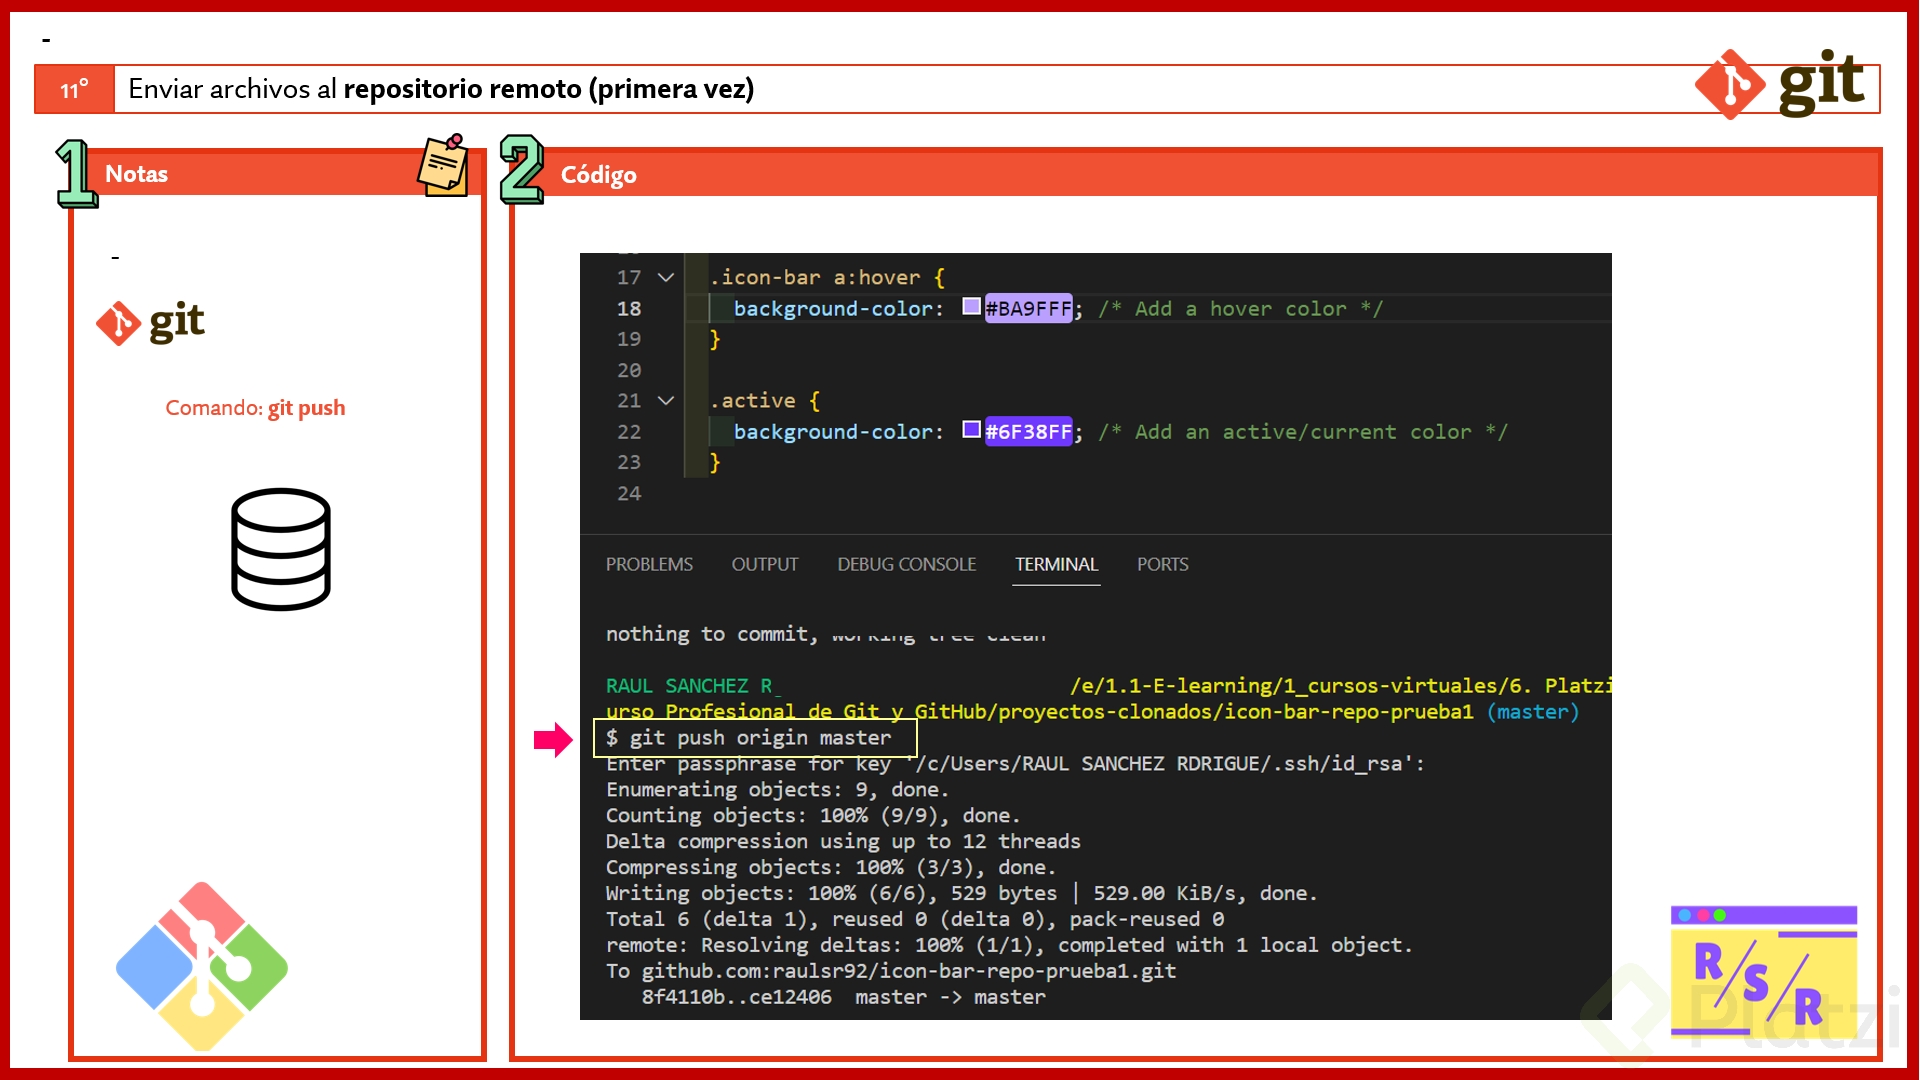The image size is (1920, 1080).
Task: Click the slide title 'Enviar archivos al repositorio remoto'
Action: (x=441, y=89)
